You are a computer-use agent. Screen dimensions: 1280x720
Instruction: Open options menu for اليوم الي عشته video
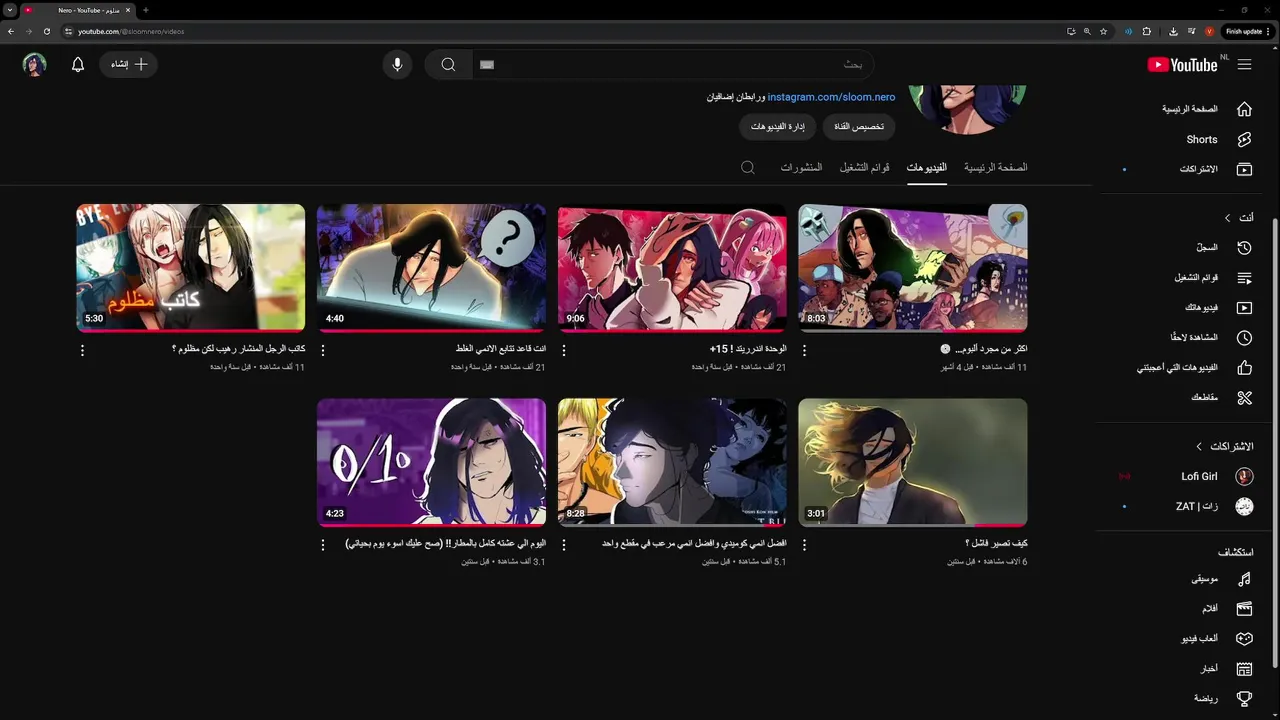pos(323,545)
